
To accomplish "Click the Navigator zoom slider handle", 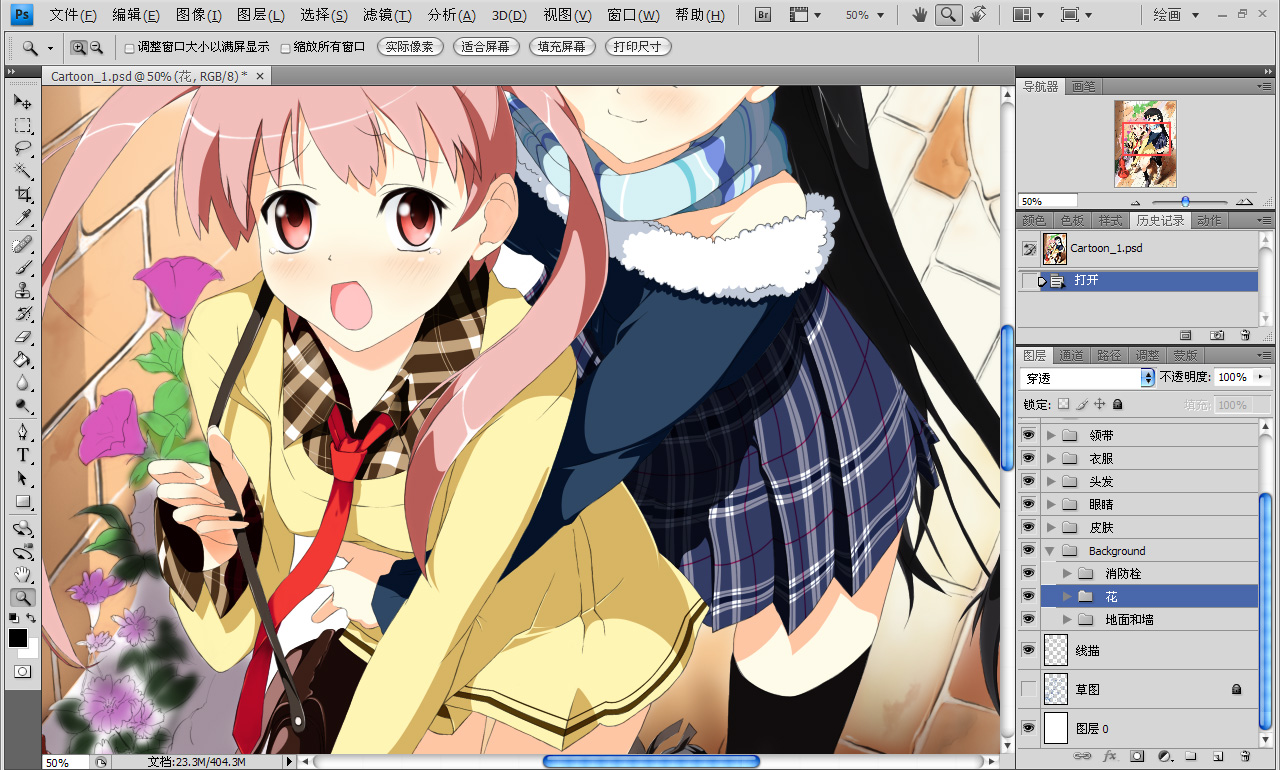I will [x=1185, y=201].
